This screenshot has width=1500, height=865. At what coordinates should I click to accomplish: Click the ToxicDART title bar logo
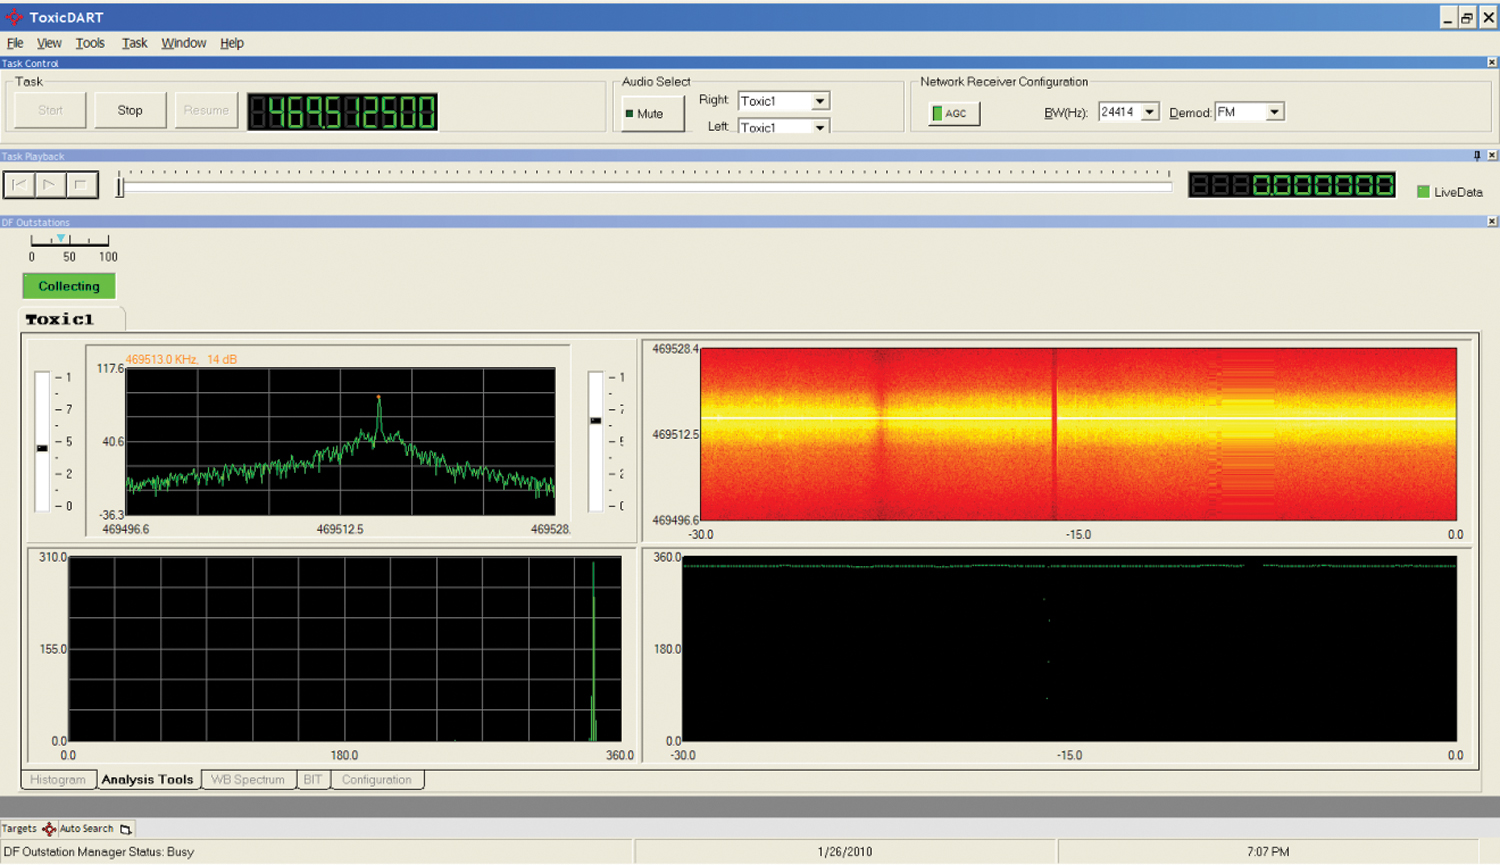[14, 17]
